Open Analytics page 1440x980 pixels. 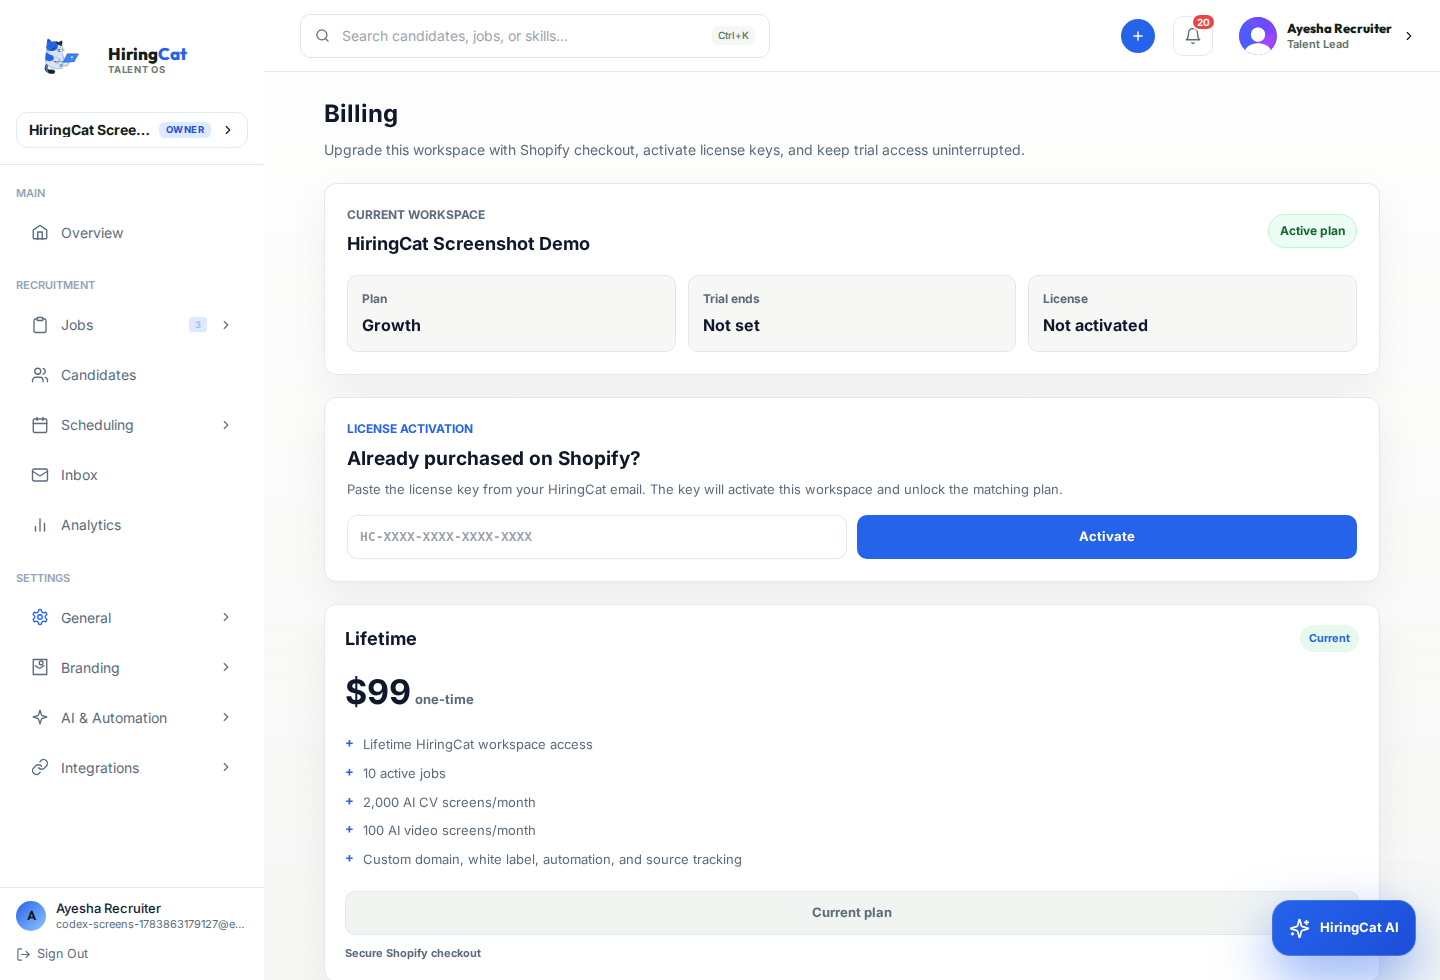click(132, 525)
